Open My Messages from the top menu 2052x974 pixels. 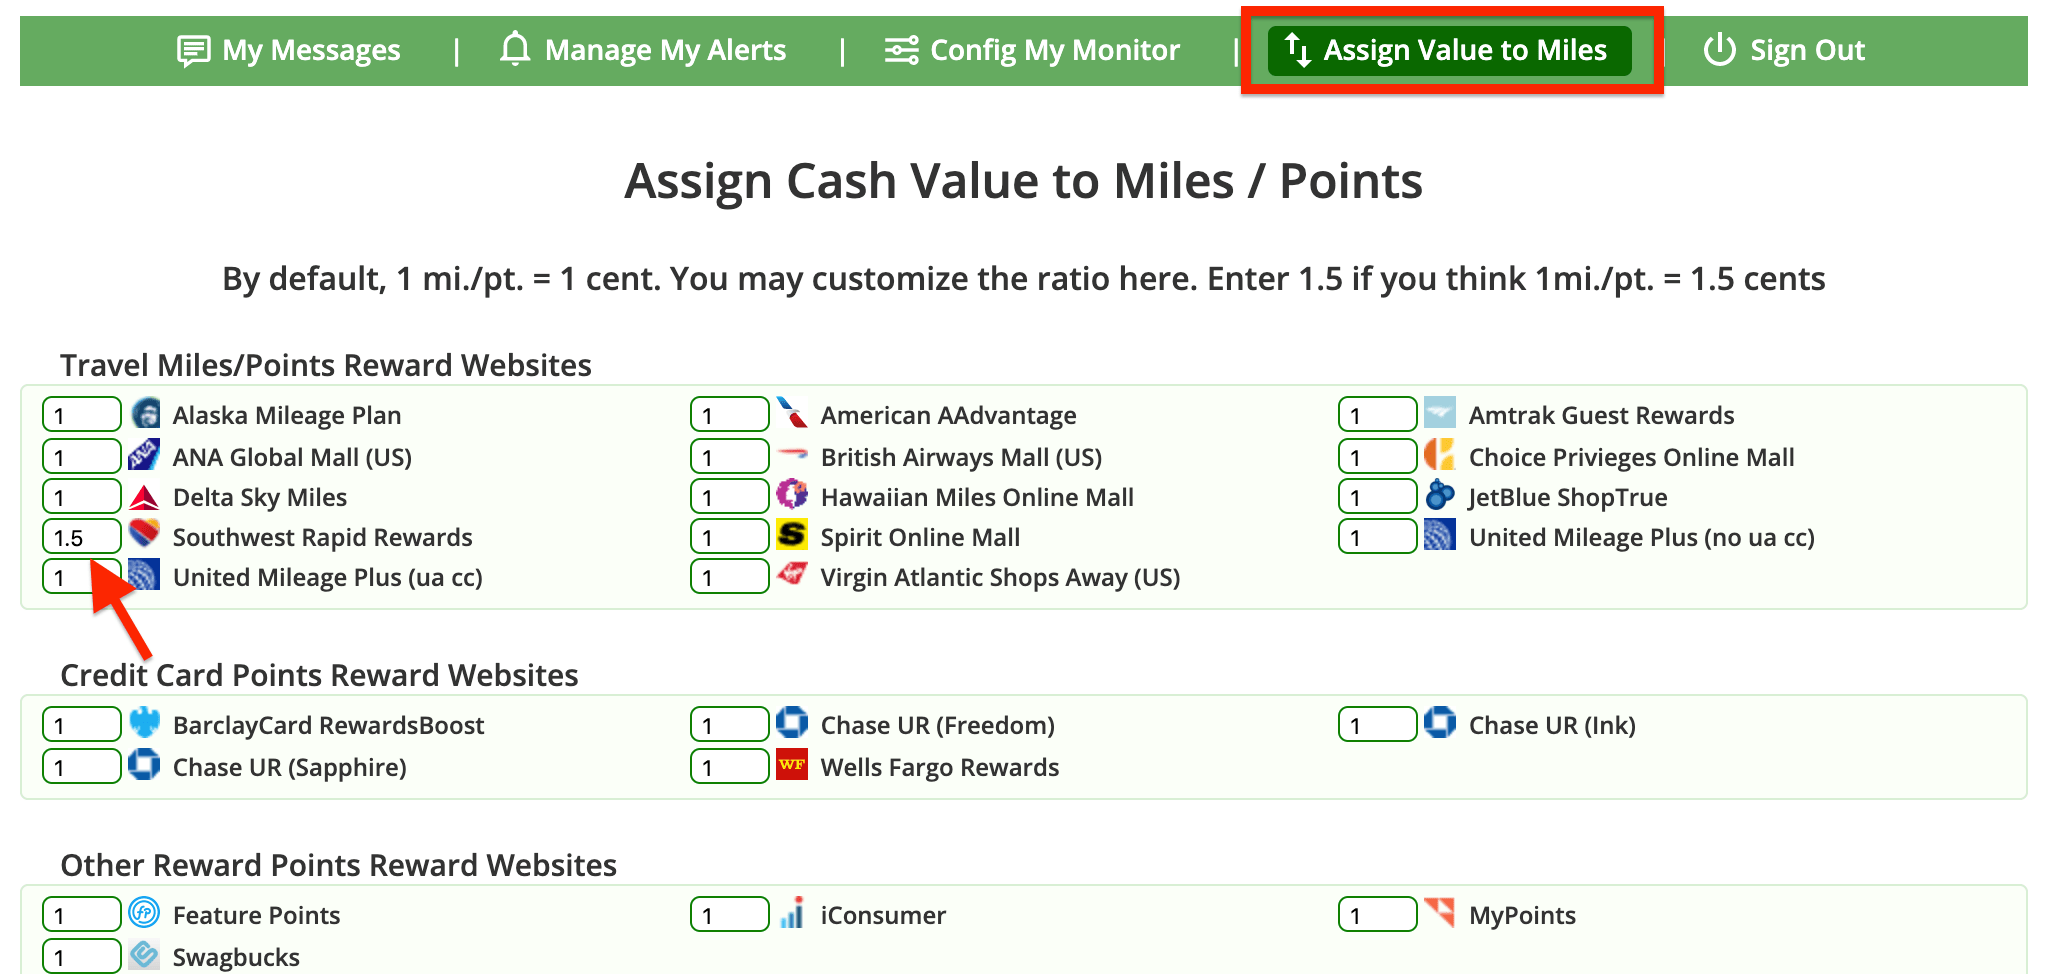tap(311, 49)
